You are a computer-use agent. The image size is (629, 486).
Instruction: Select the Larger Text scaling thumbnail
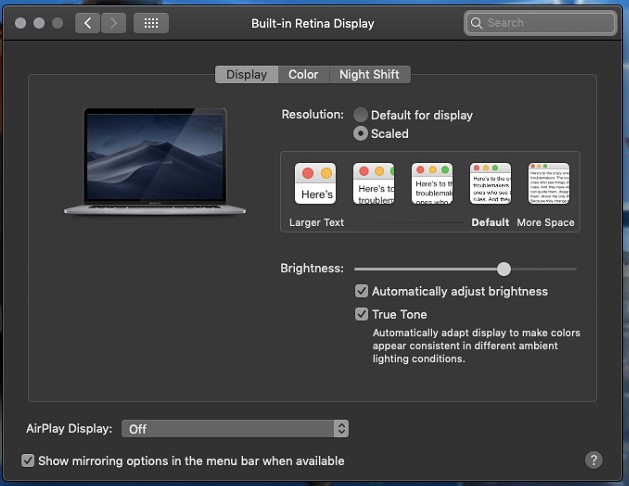[315, 184]
